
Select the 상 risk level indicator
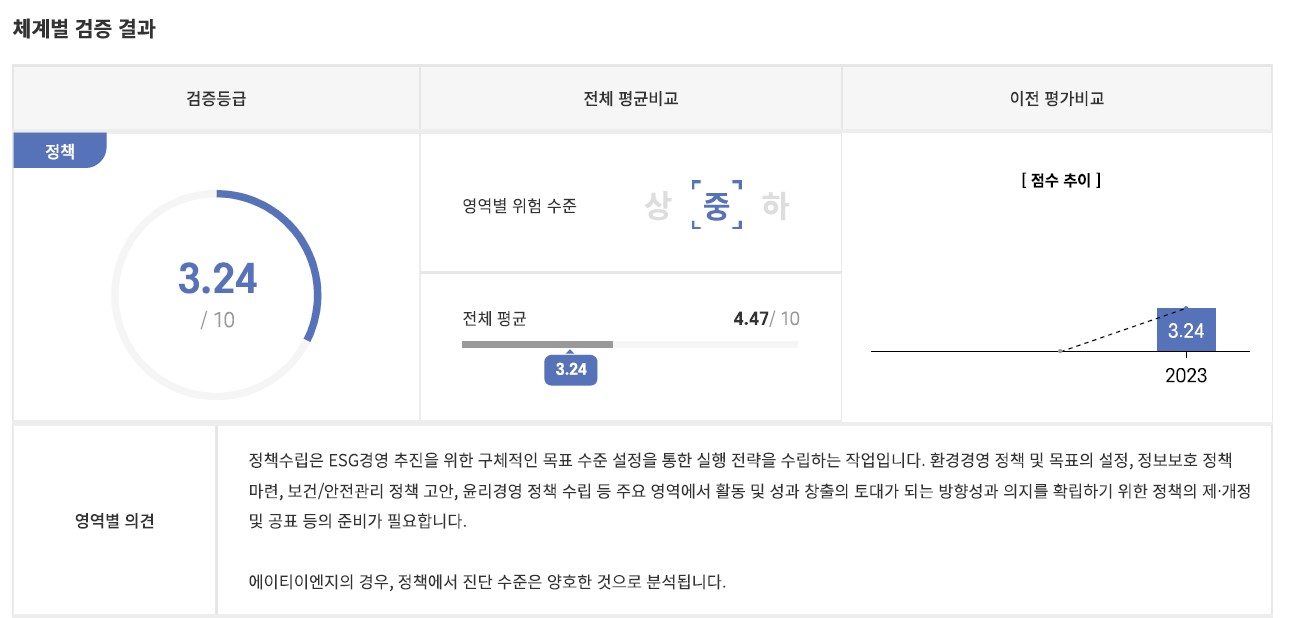point(657,206)
